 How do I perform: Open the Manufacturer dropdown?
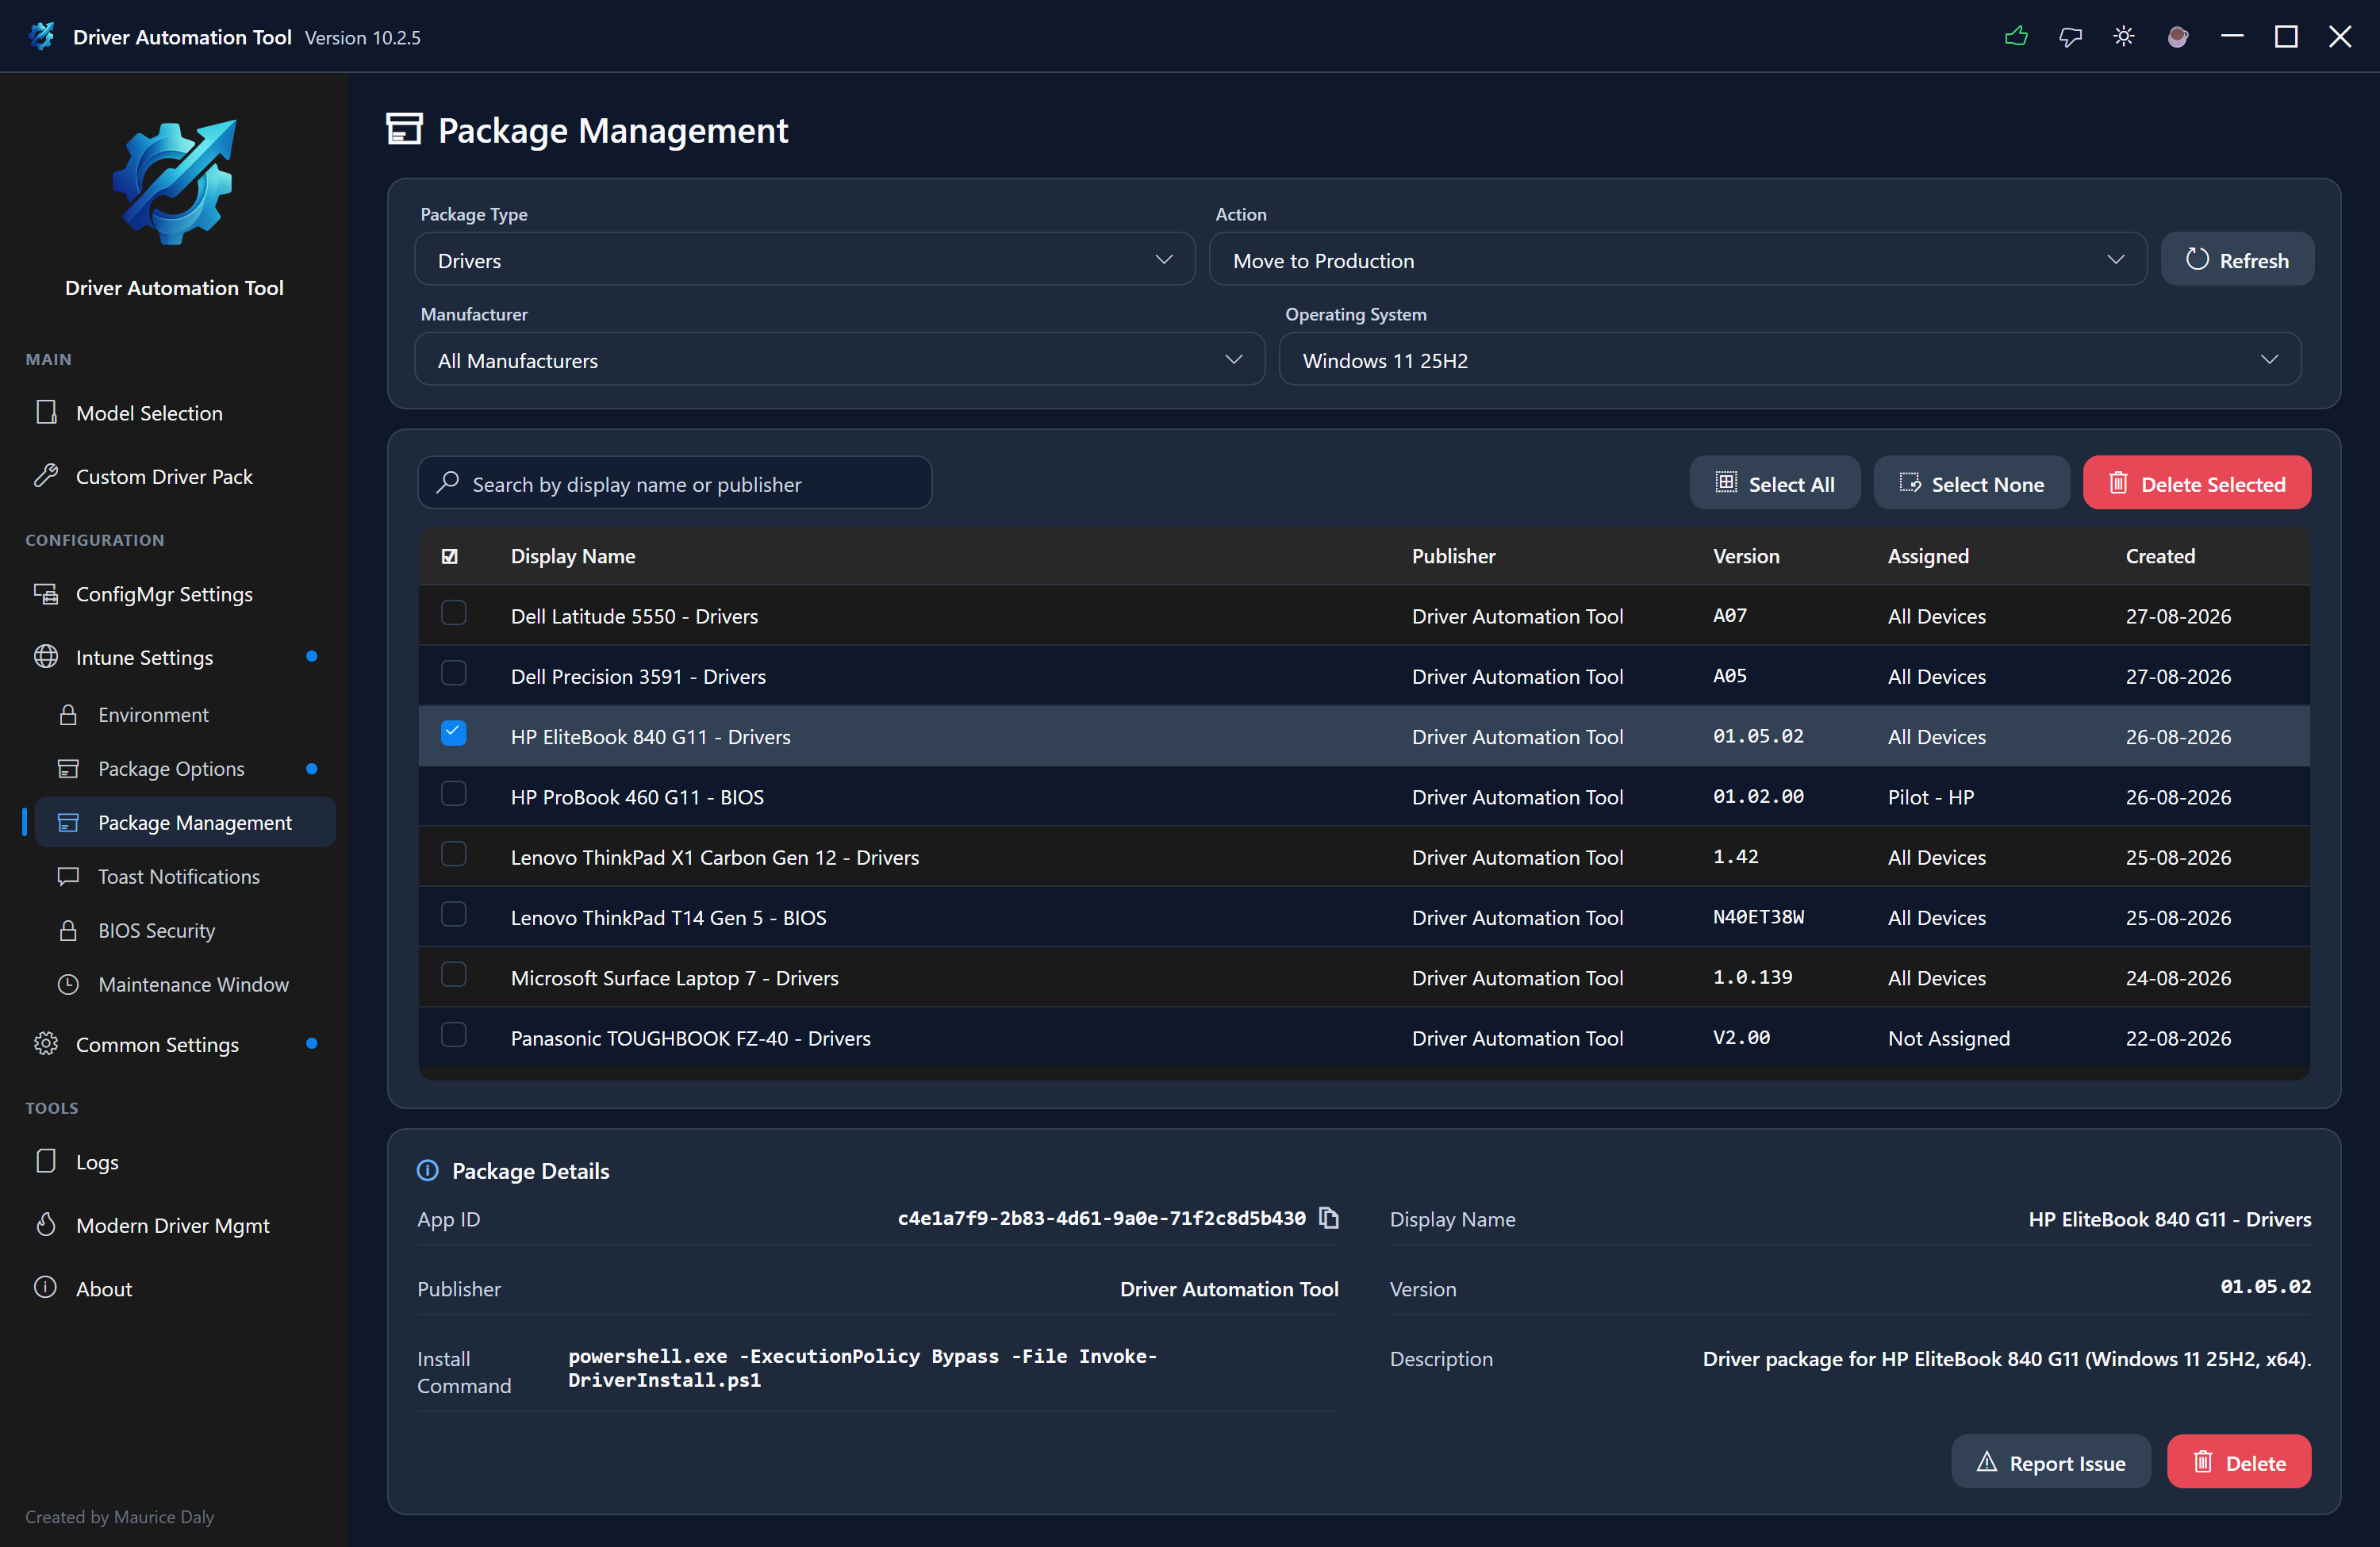click(840, 360)
